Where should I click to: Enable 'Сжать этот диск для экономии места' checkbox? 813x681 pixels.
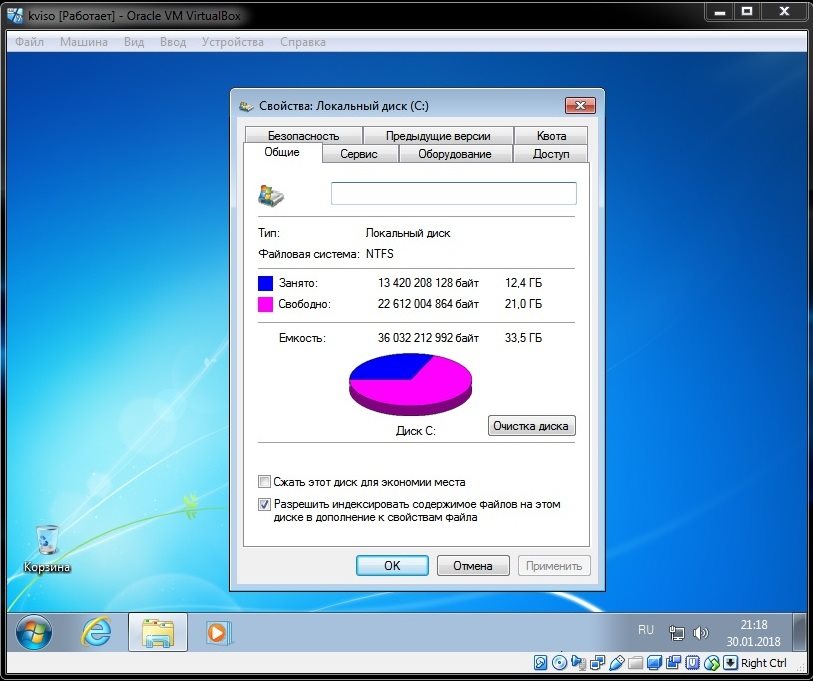(x=264, y=481)
